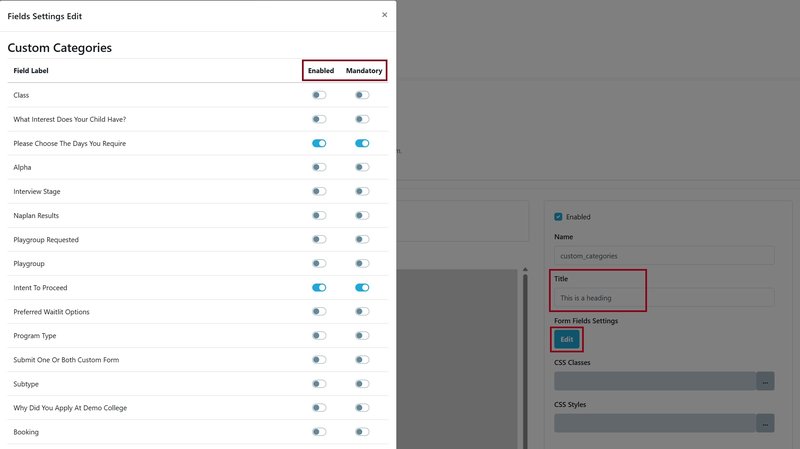Screen dimensions: 800x449
Task: Click the CSS Classes input field
Action: (x=655, y=381)
